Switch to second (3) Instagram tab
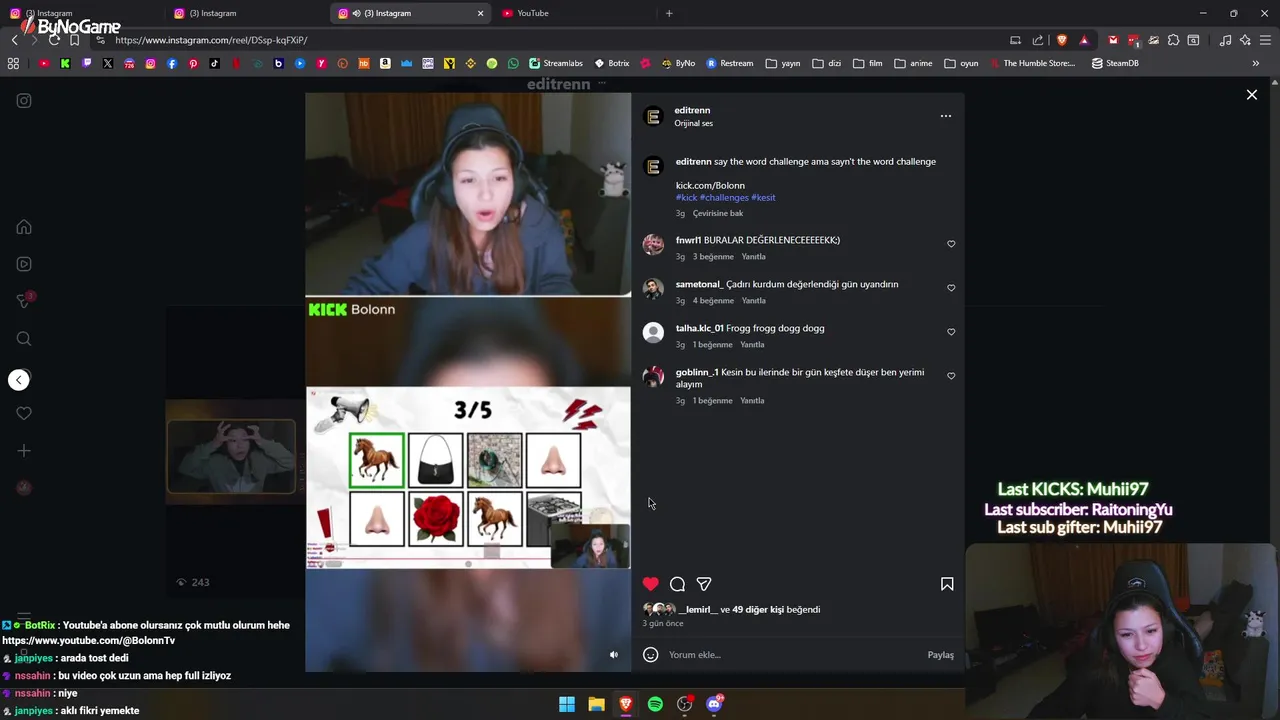1280x720 pixels. point(245,13)
